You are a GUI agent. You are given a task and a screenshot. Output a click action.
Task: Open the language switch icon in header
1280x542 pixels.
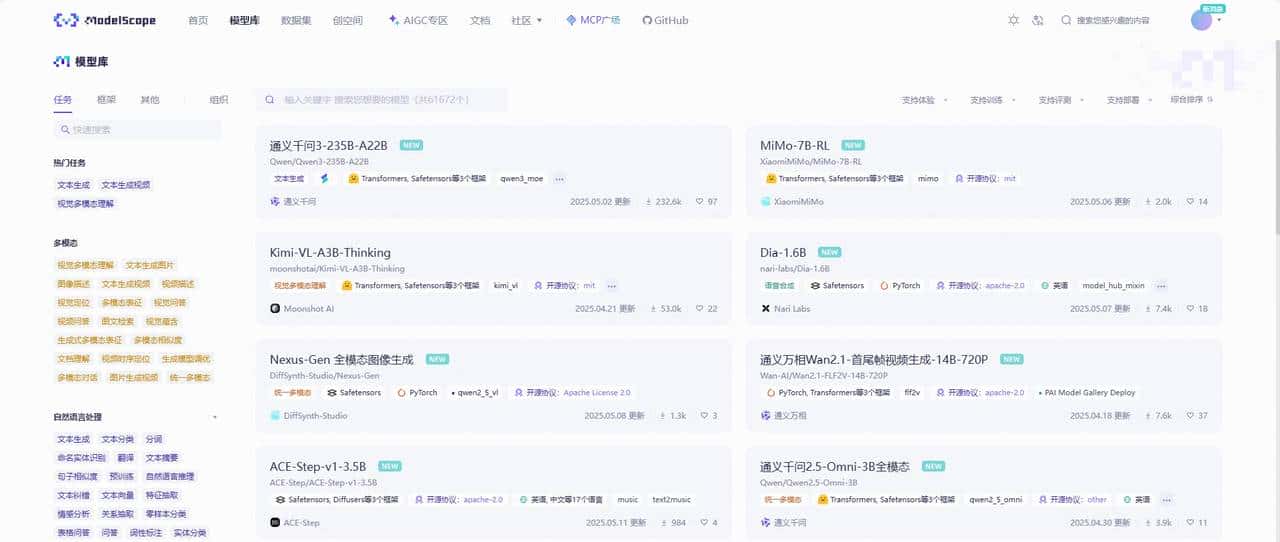point(1038,20)
